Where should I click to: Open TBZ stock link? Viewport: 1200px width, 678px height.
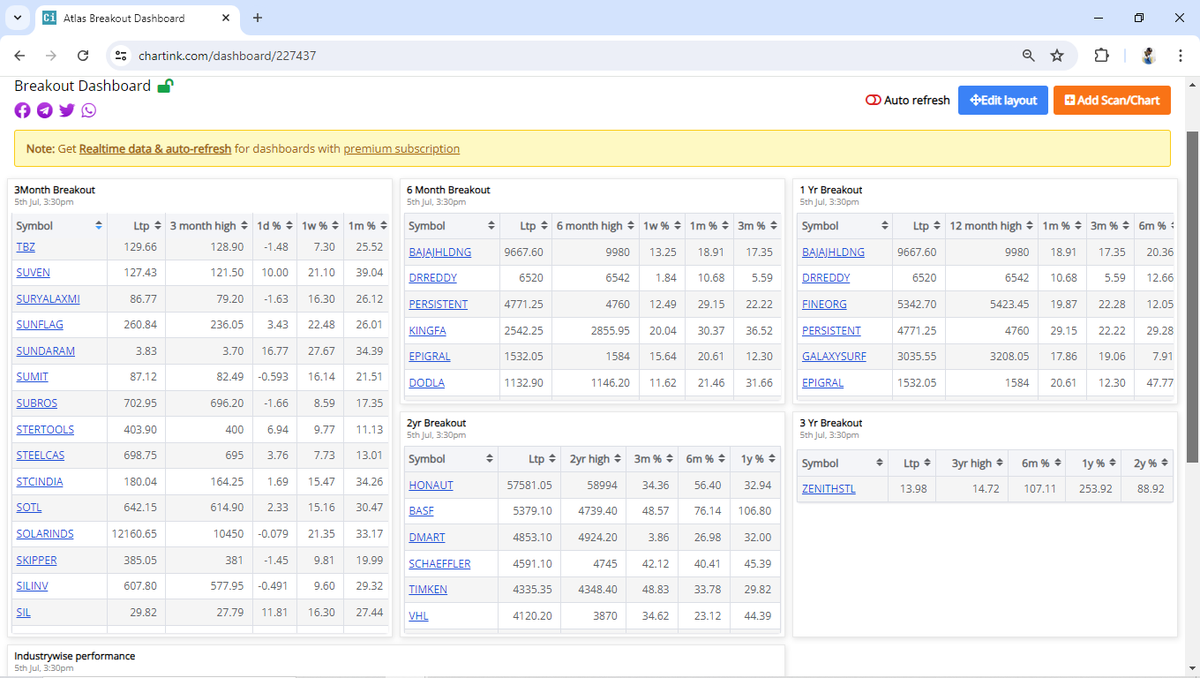point(26,246)
